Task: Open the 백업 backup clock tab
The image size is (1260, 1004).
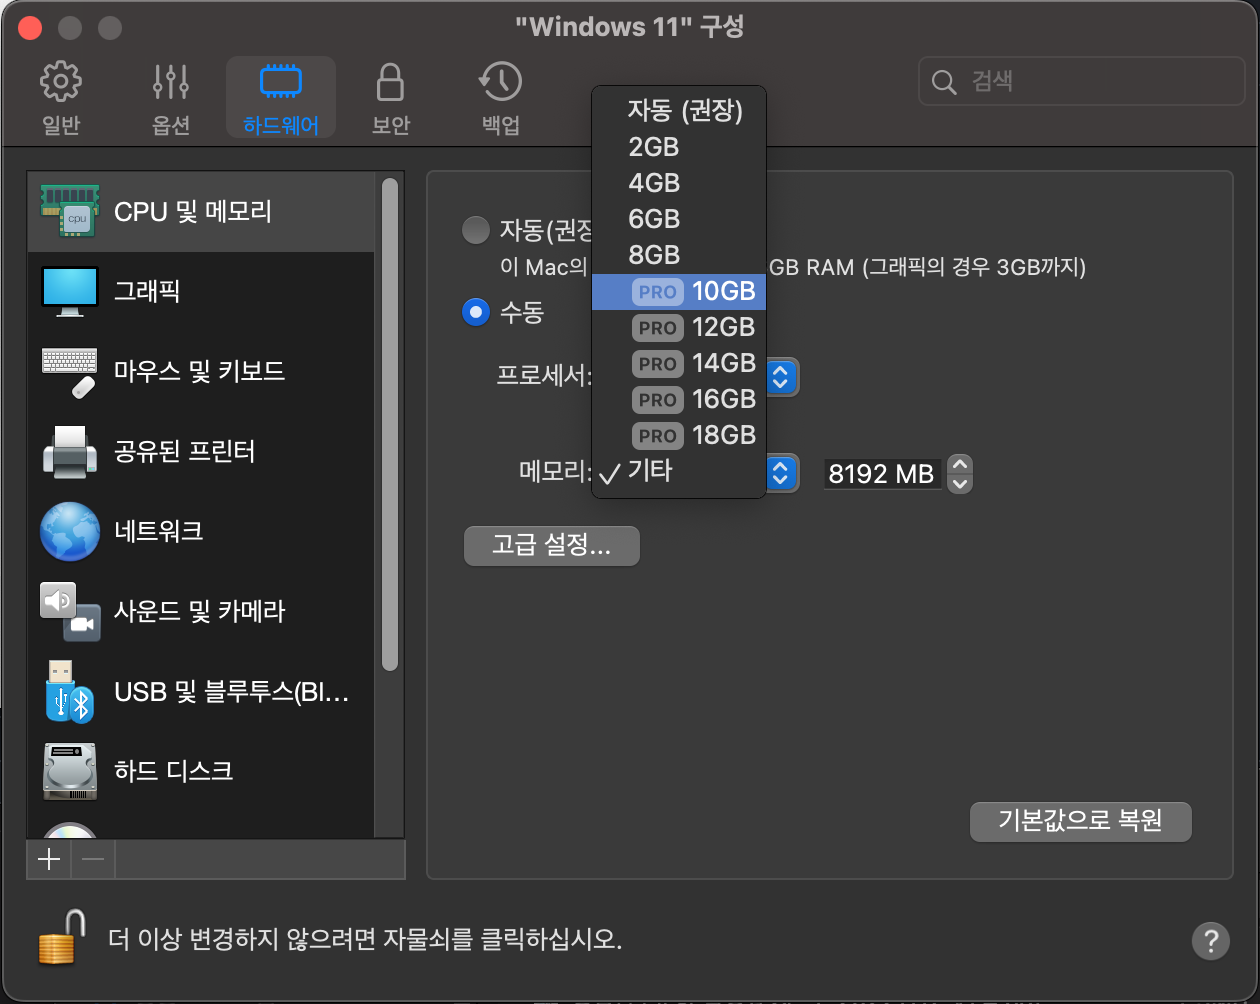Action: pyautogui.click(x=500, y=98)
